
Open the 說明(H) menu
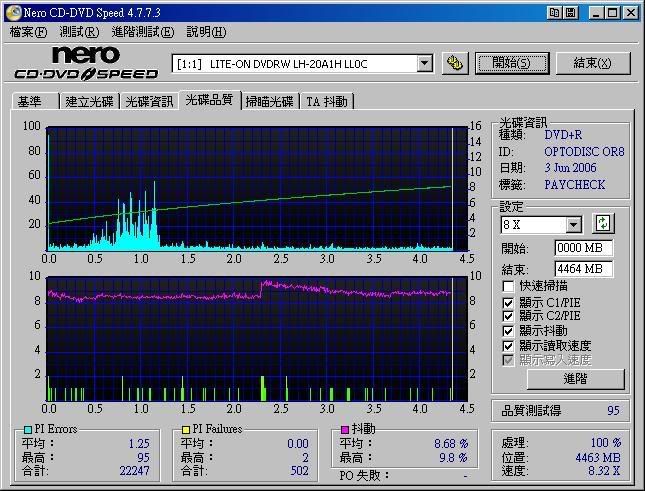pyautogui.click(x=206, y=32)
